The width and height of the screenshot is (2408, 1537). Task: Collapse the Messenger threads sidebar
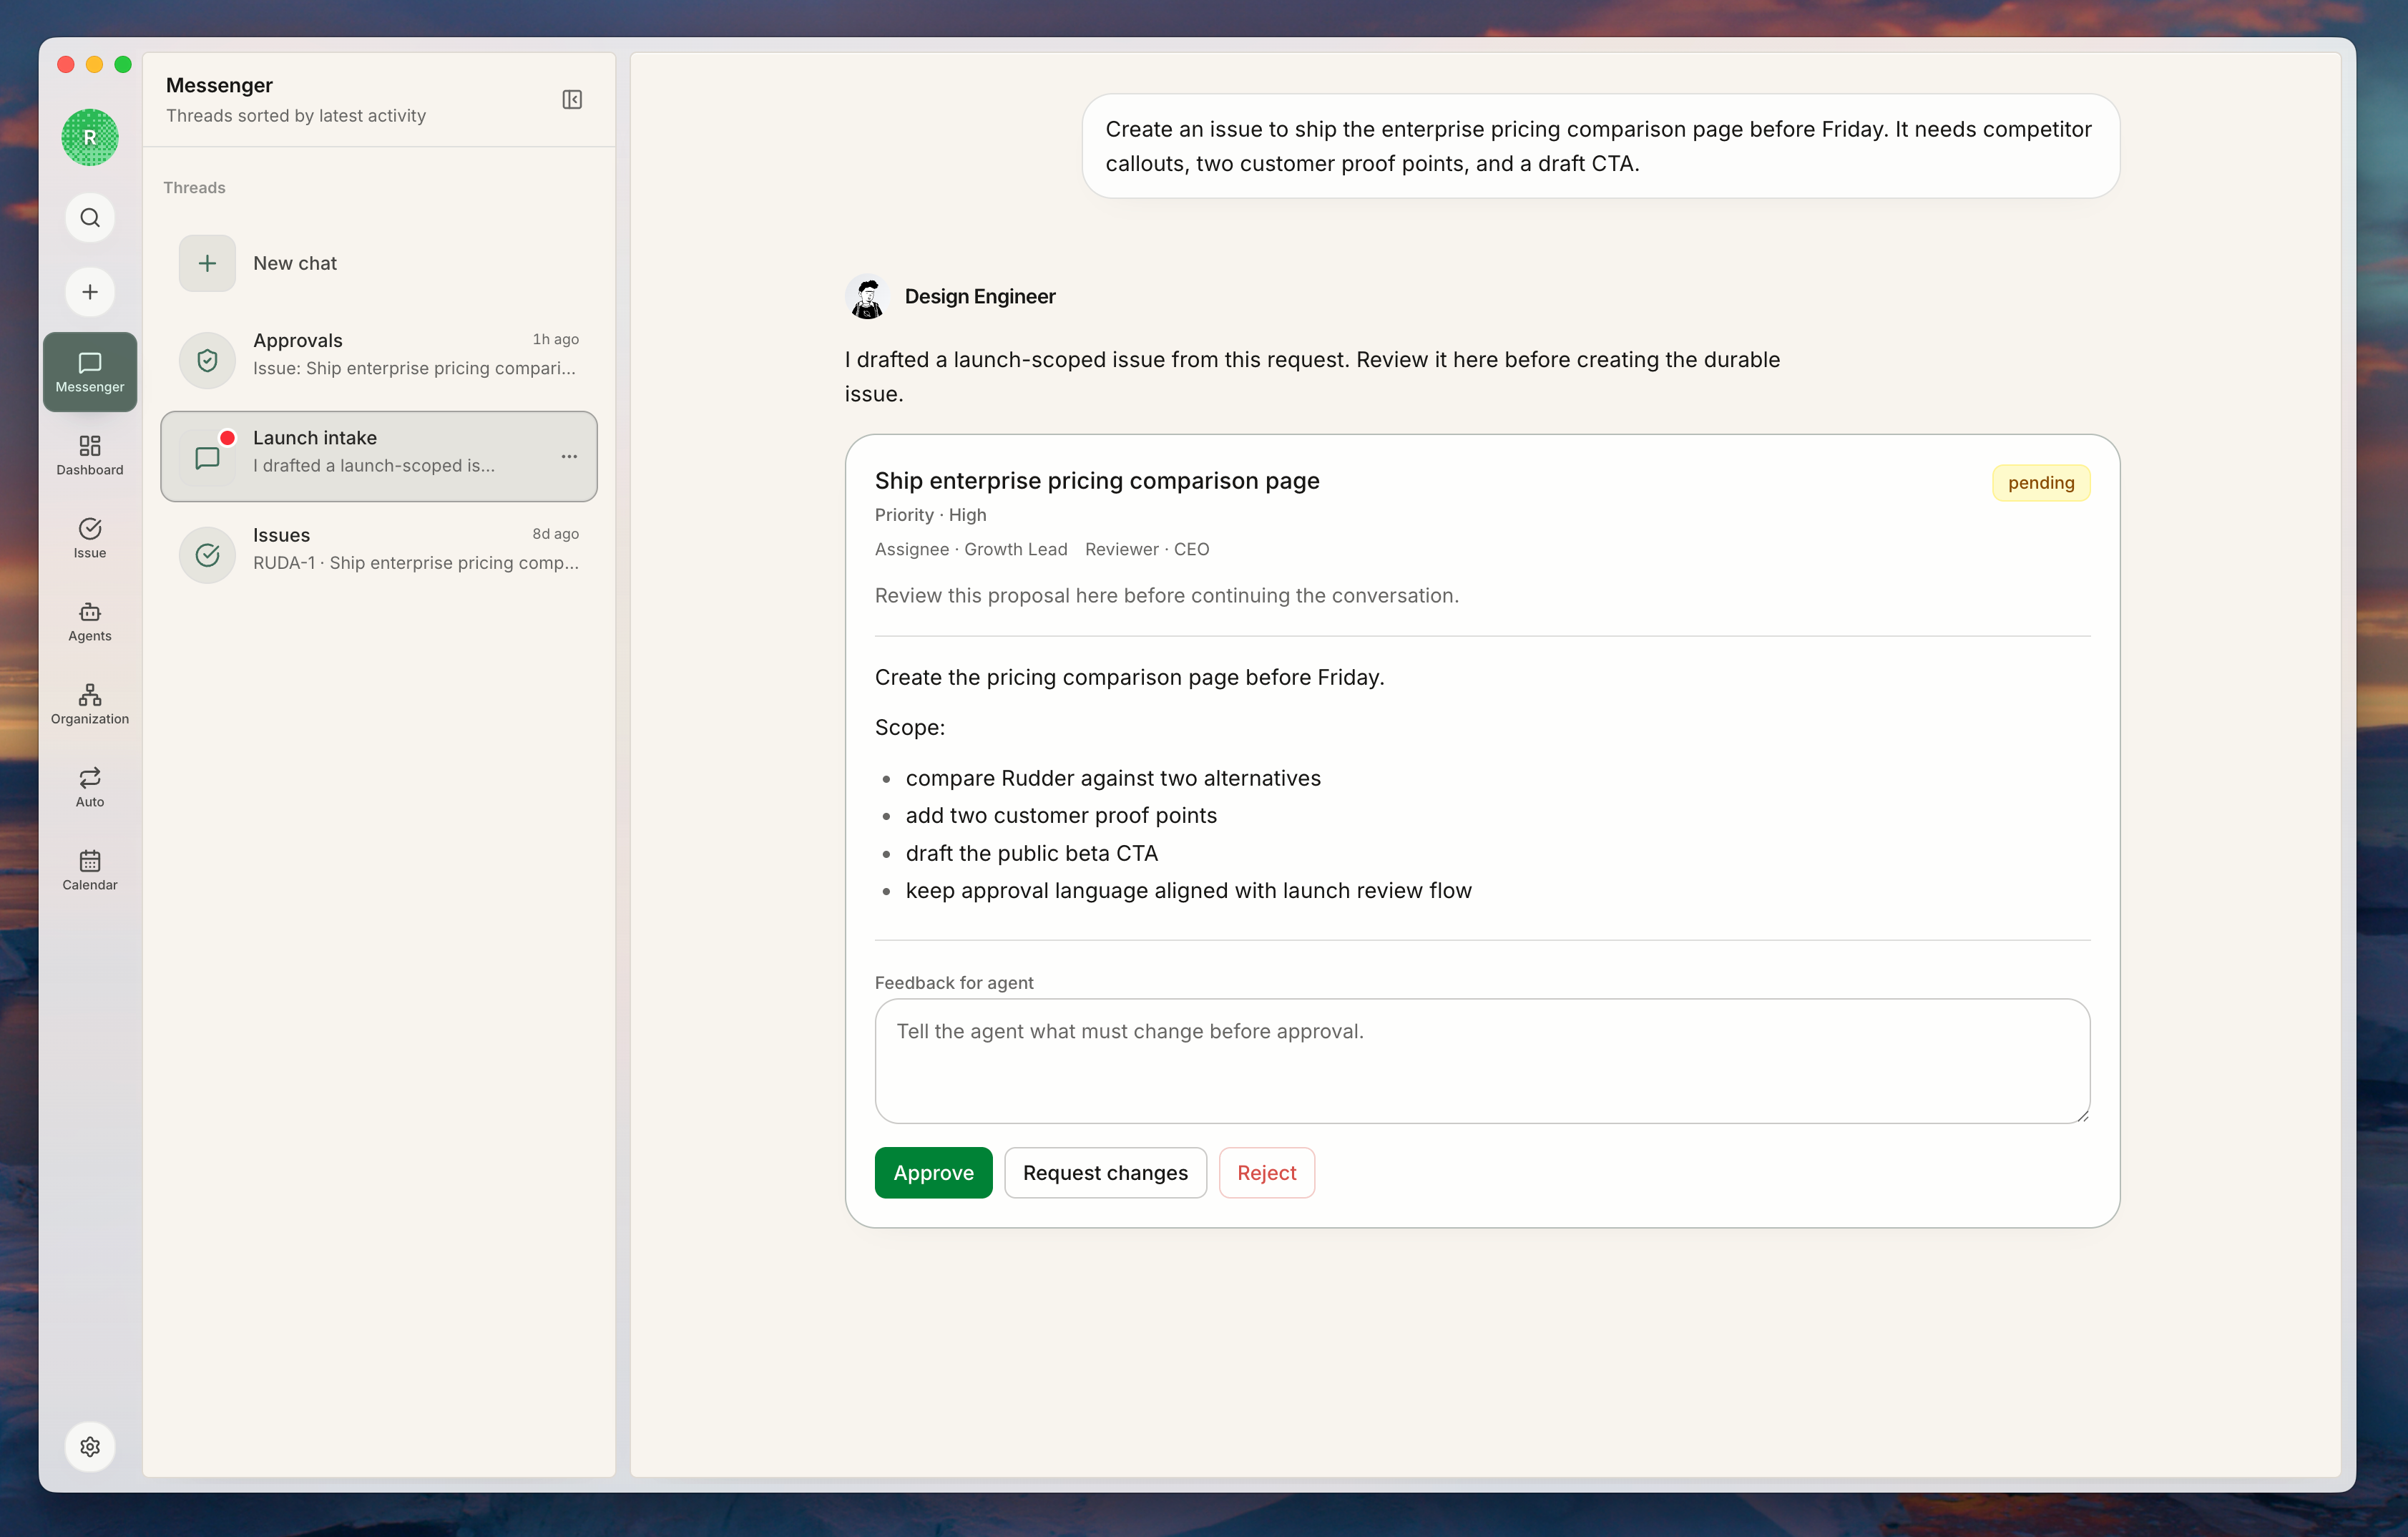click(x=572, y=99)
